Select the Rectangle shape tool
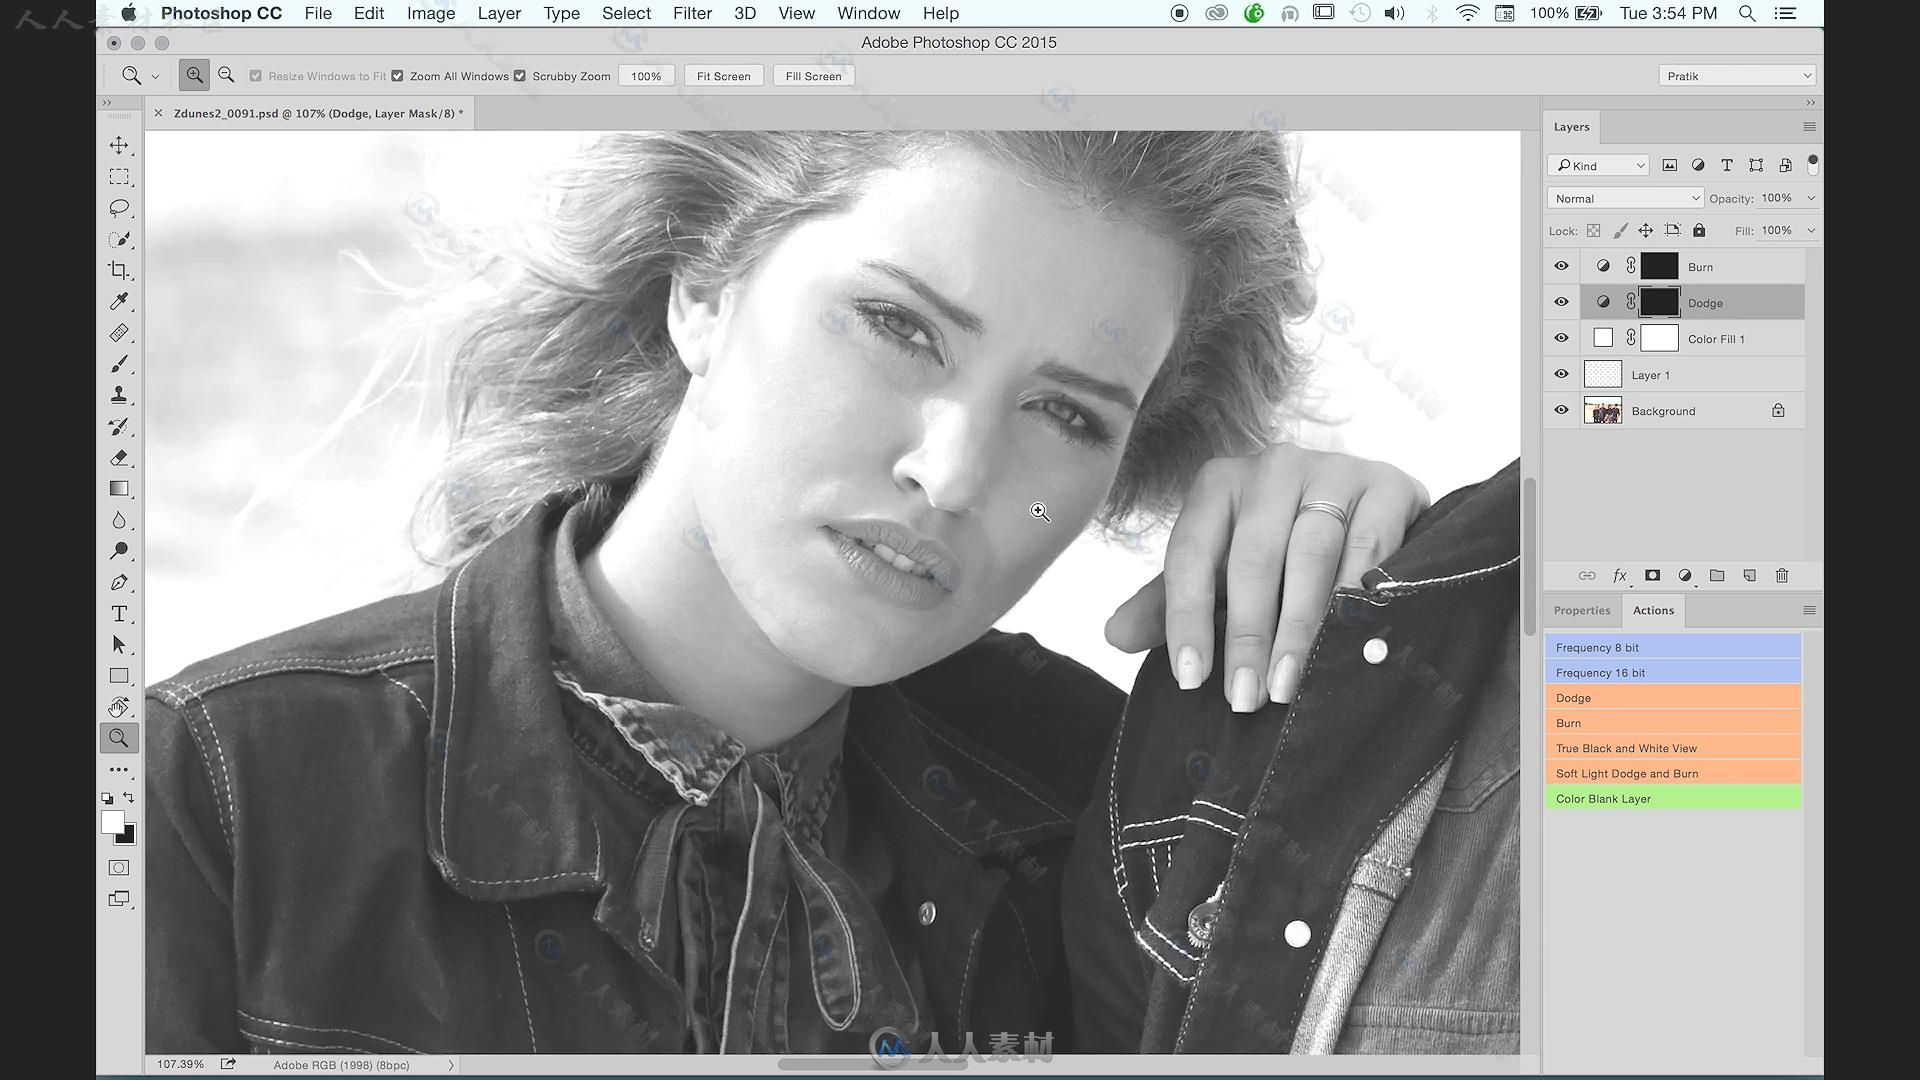This screenshot has height=1080, width=1920. coord(119,676)
